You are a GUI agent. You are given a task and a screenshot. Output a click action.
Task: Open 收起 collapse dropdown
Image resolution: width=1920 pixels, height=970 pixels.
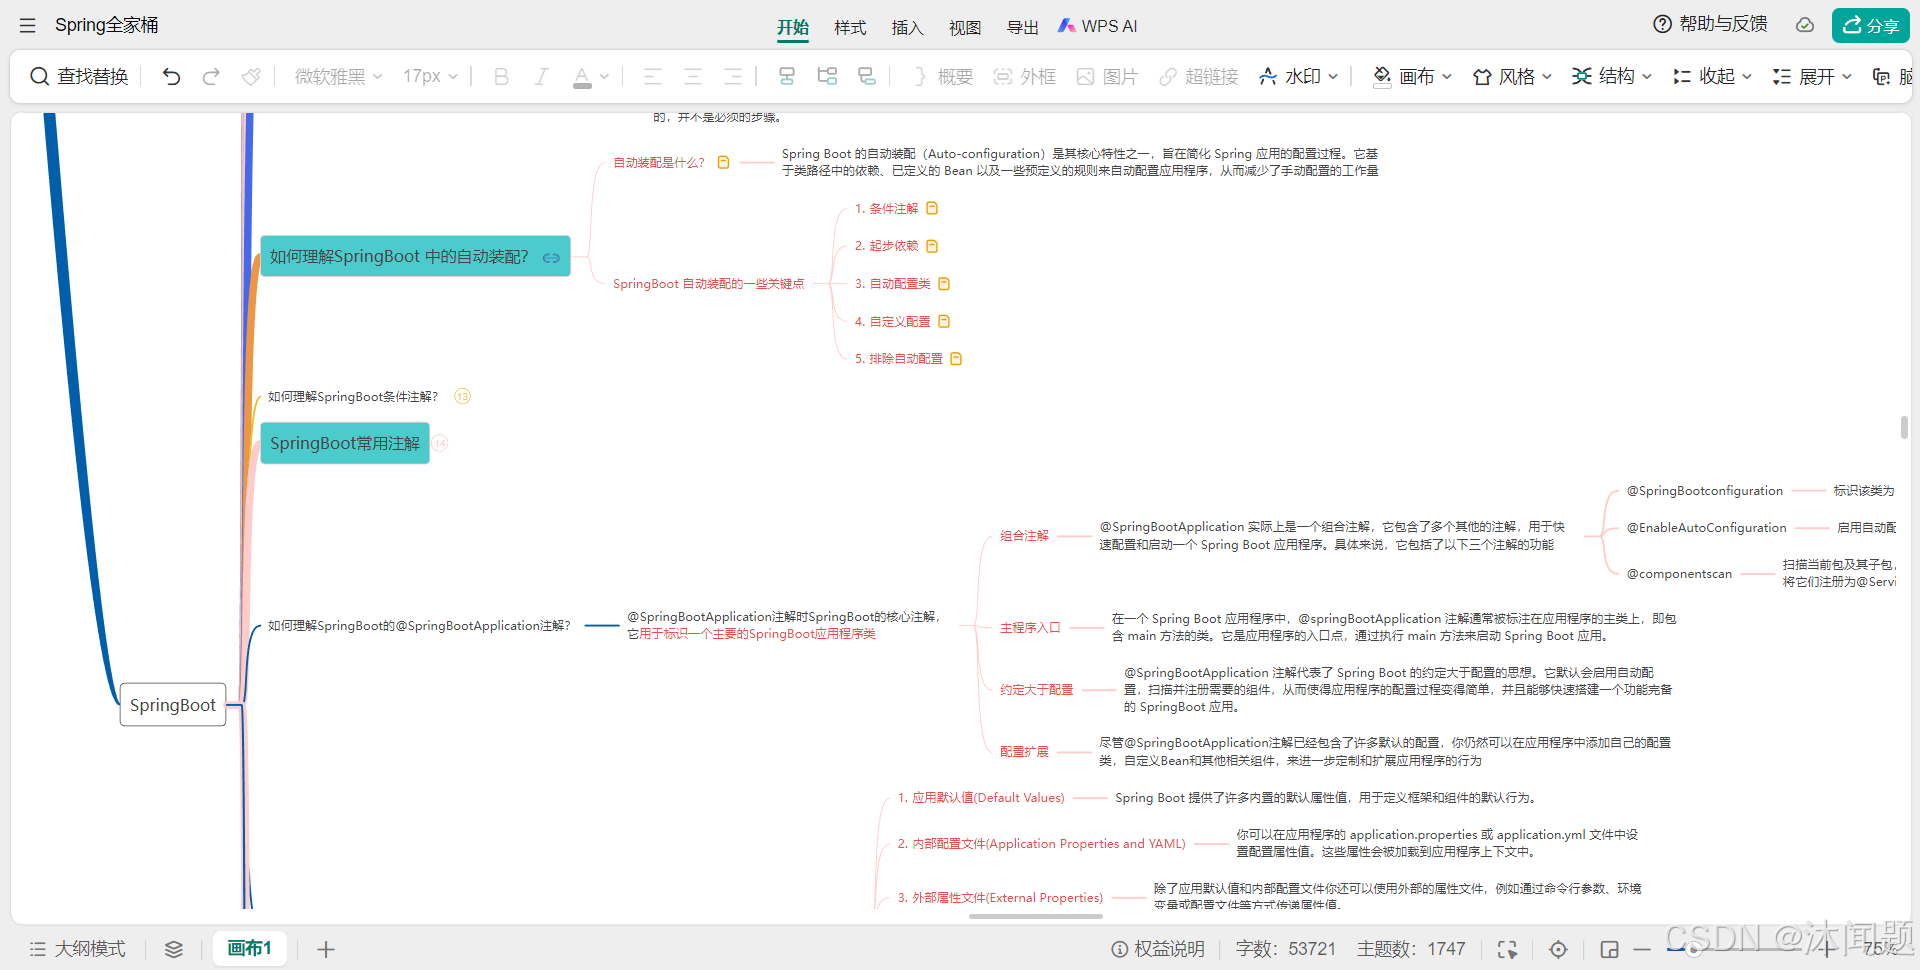1712,76
